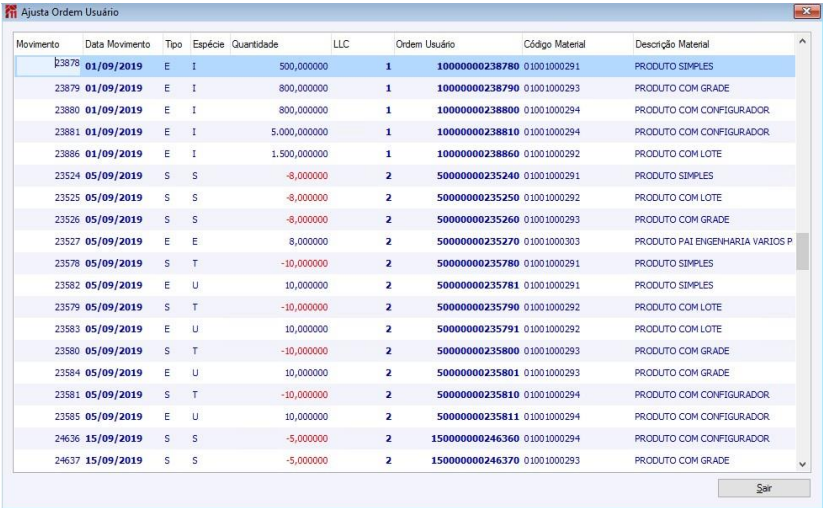Click quantity 5.000,000000 cell
The height and width of the screenshot is (508, 823).
[x=299, y=132]
